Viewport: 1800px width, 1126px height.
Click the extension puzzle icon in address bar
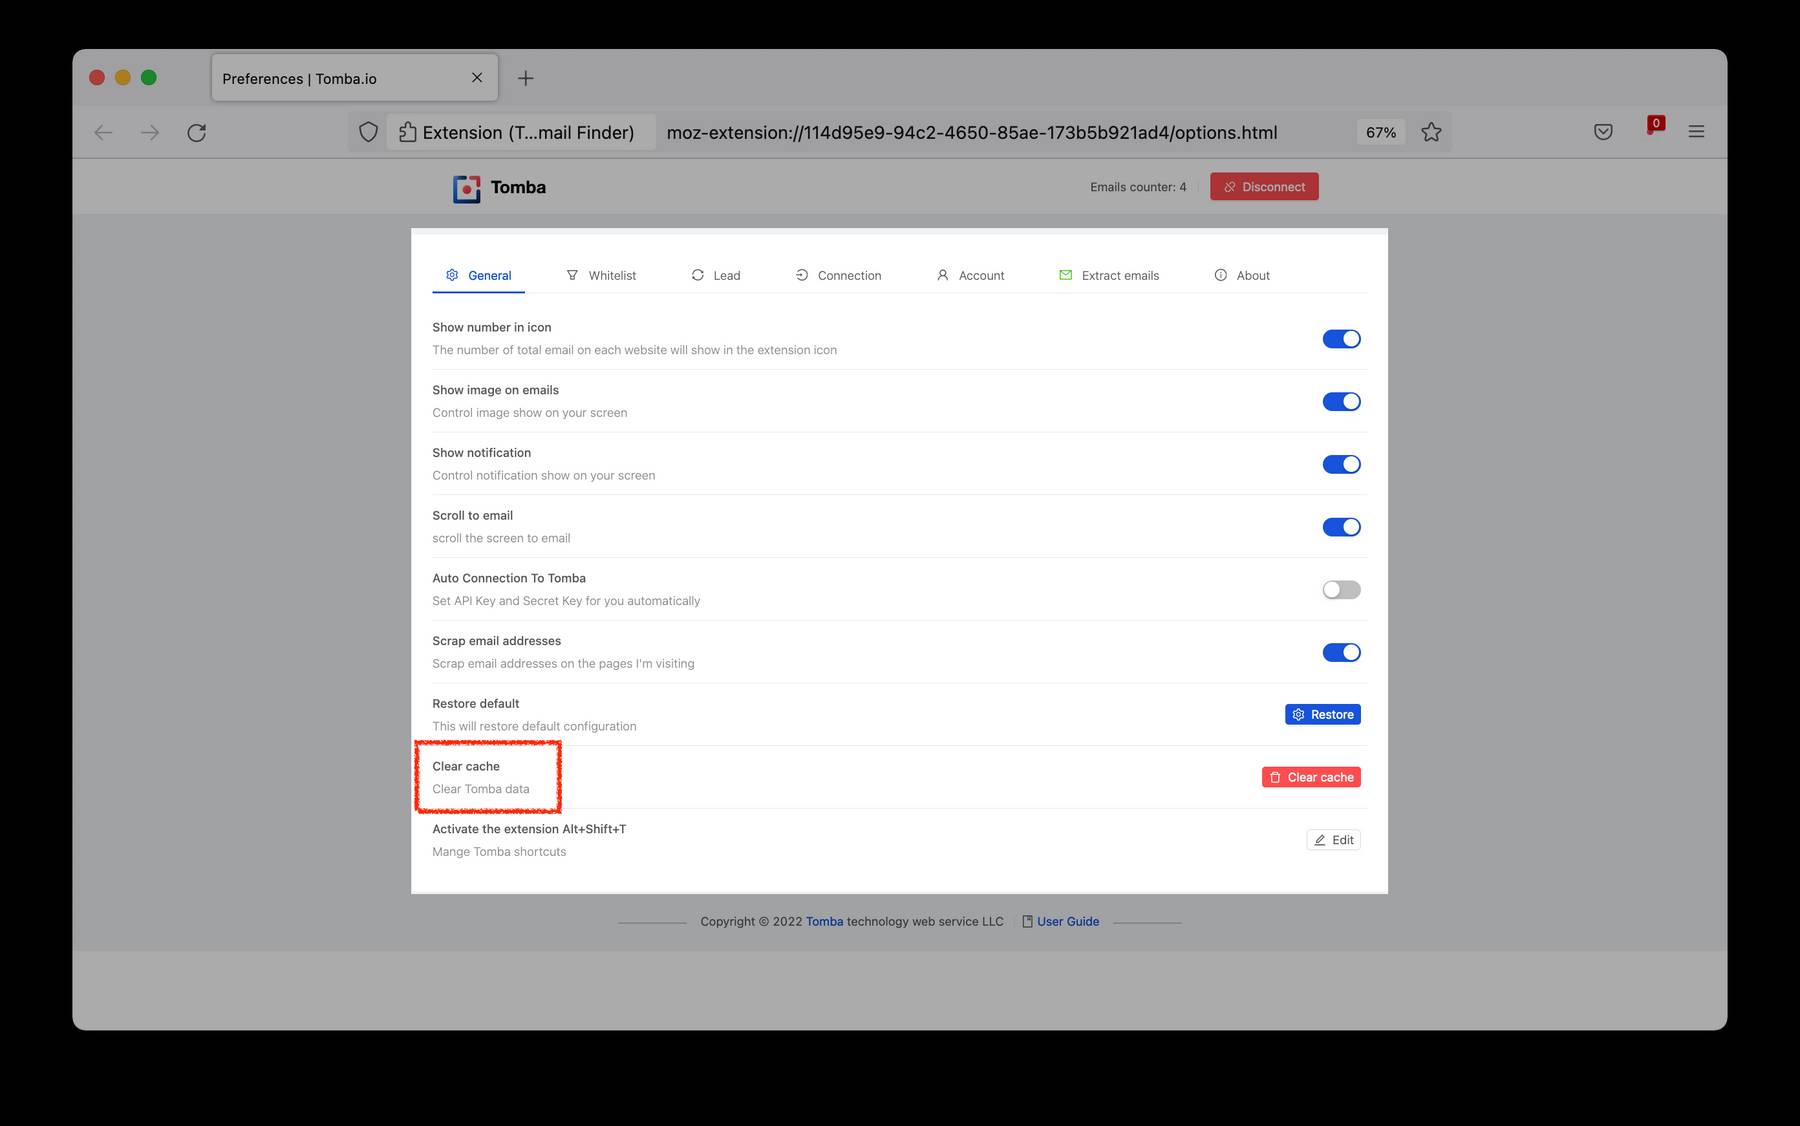pyautogui.click(x=407, y=132)
